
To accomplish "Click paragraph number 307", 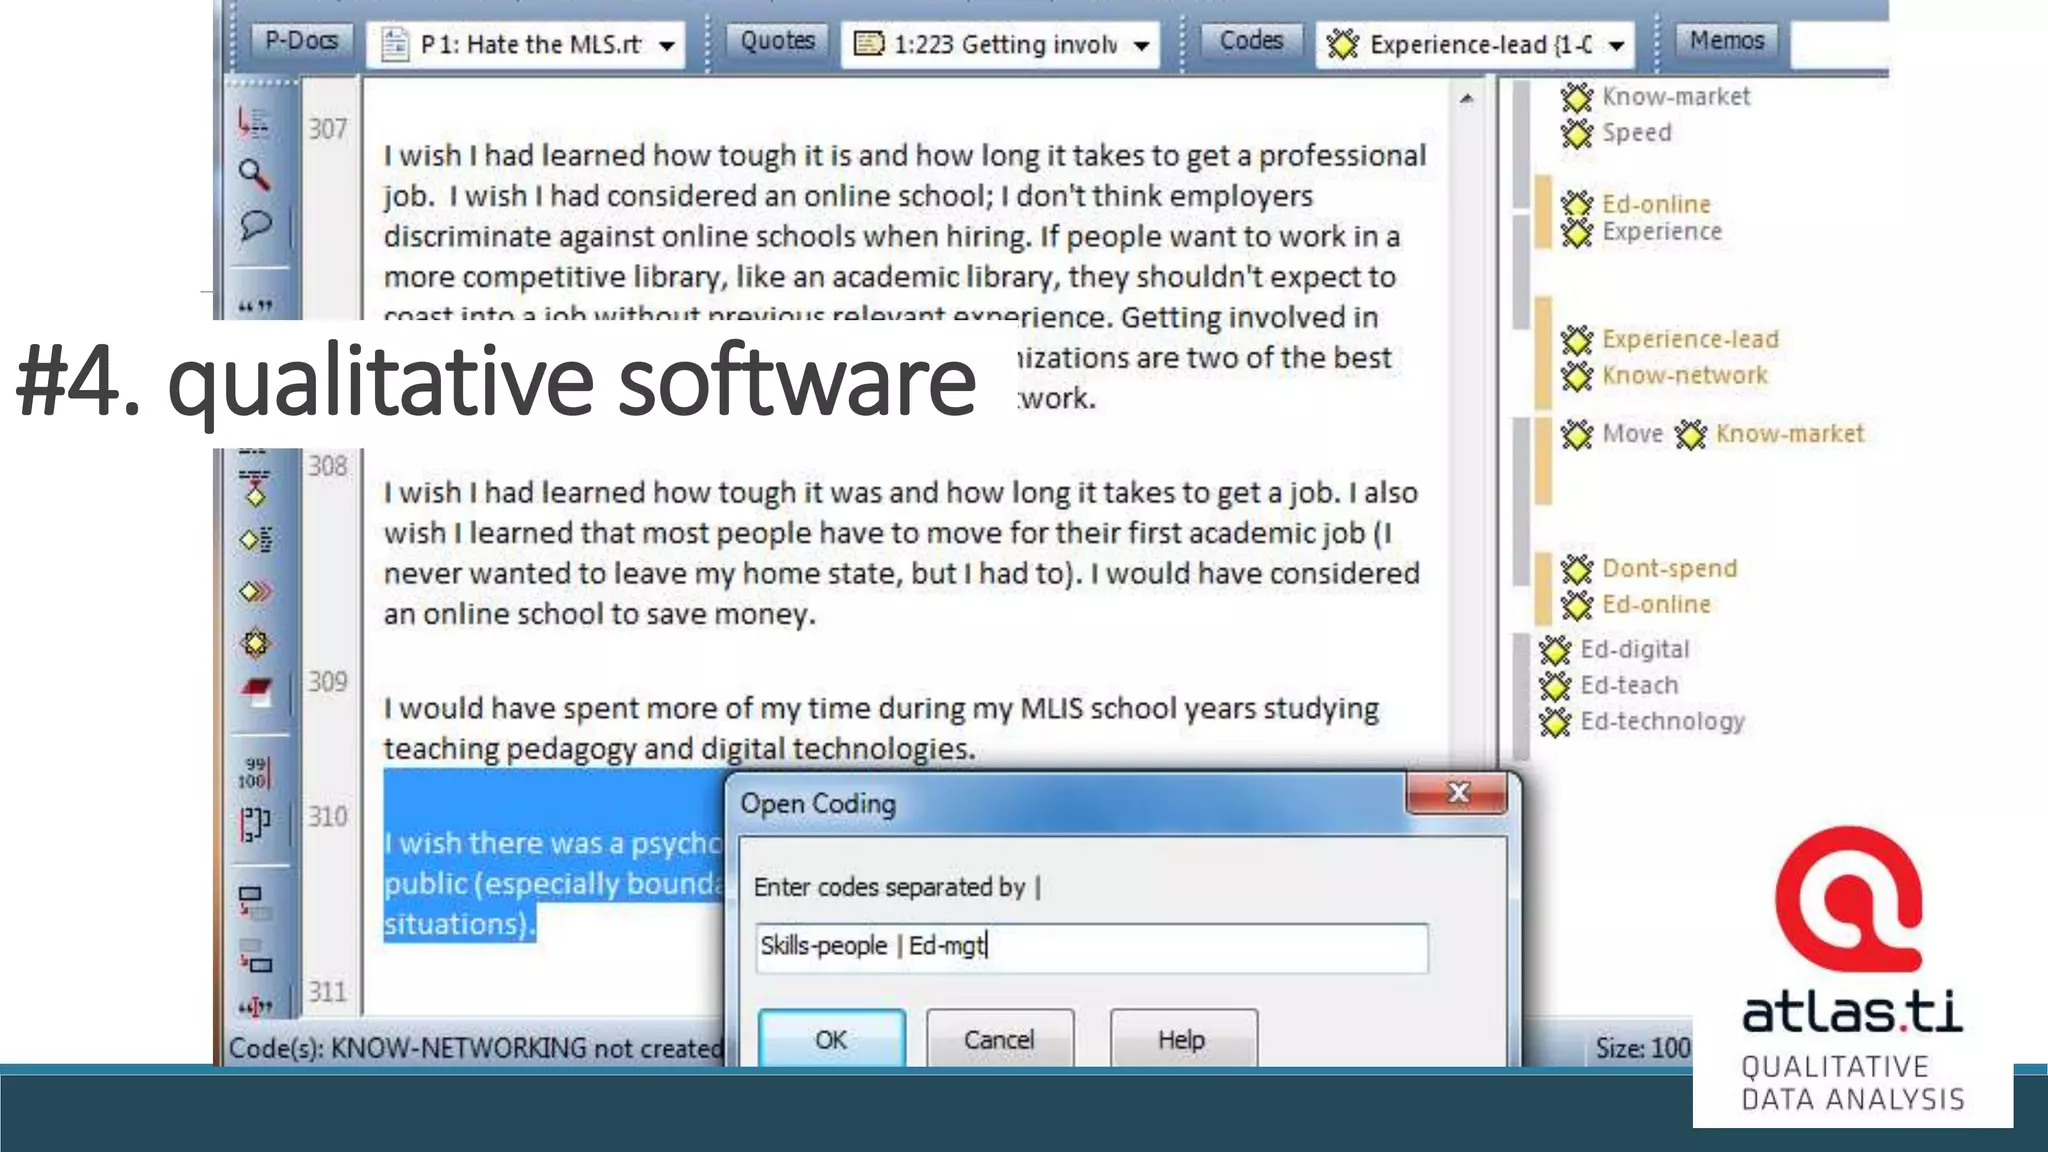I will [x=328, y=129].
